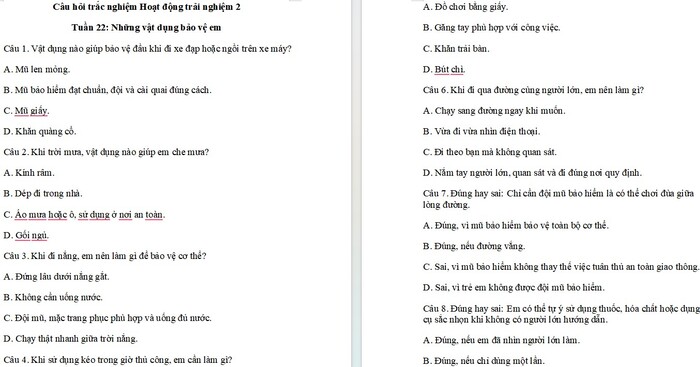Click answer 'C. Đội mũ, mặc trang phục phù hợp'
Screen dimensions: 700x367
click(x=107, y=318)
